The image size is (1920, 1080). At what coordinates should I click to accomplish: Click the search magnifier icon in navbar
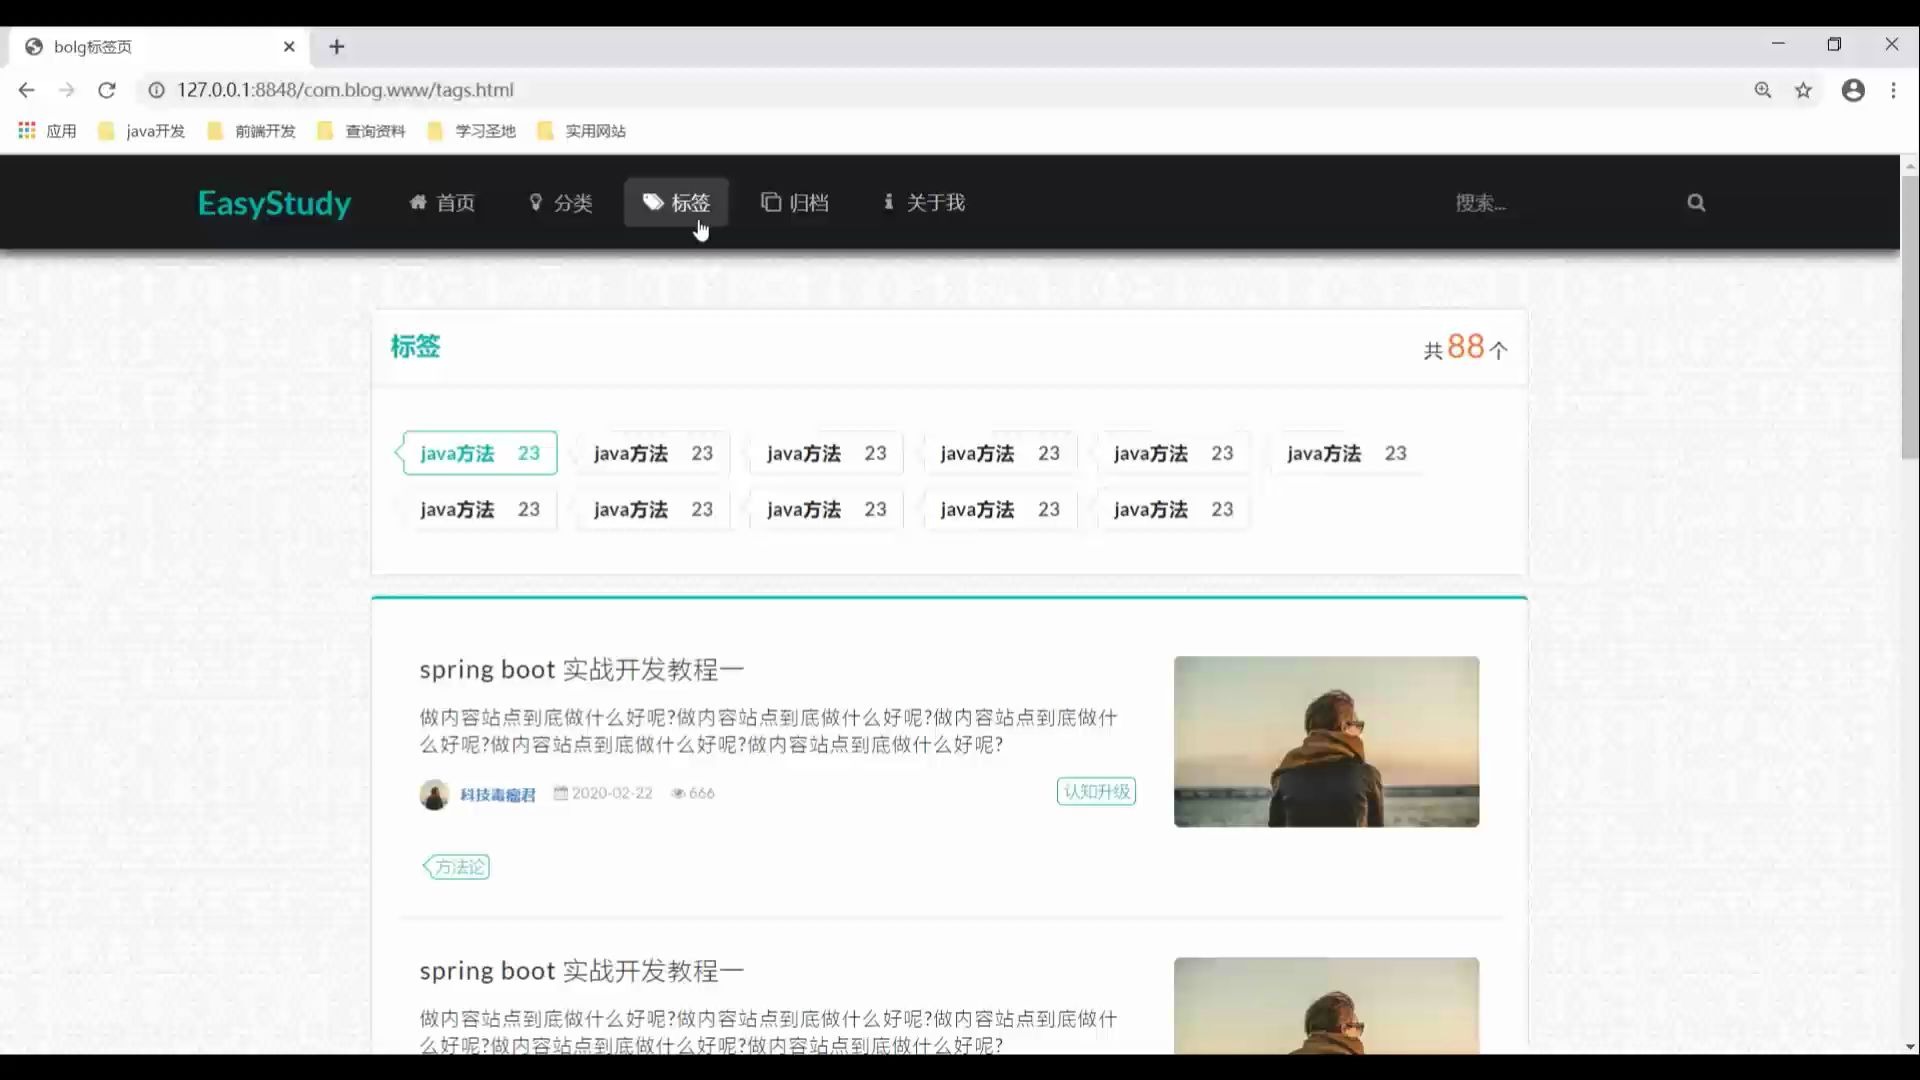[x=1696, y=203]
